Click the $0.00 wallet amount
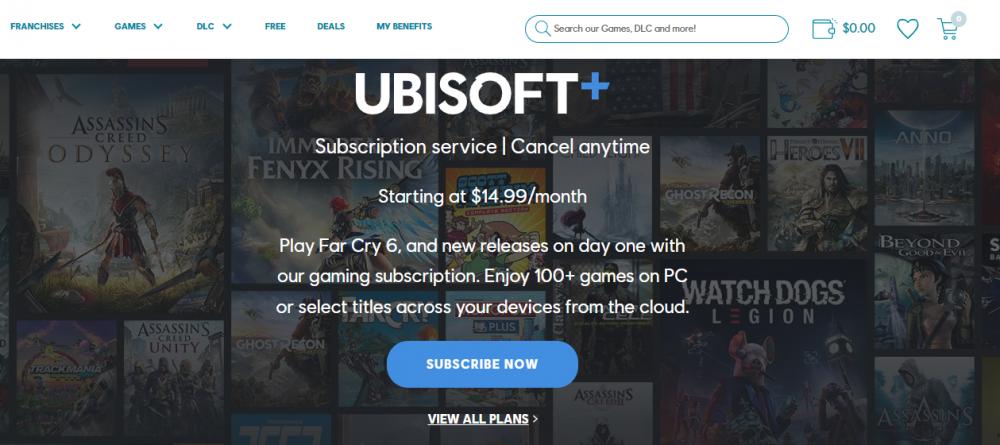Screen dimensions: 1000x445 click(858, 28)
